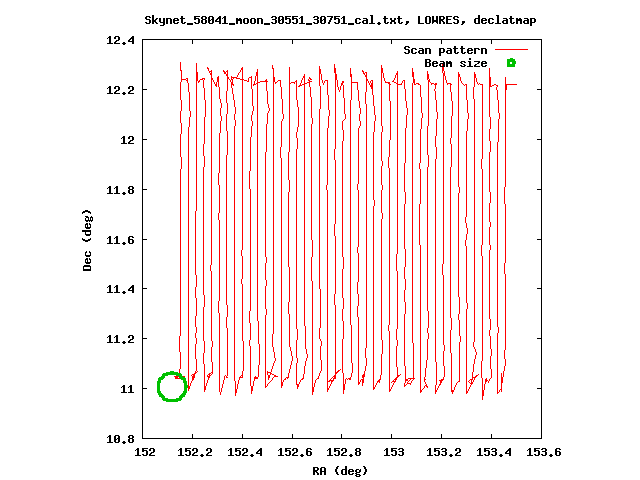Click the 11.8 Dec axis tick label
This screenshot has width=640, height=480.
(x=120, y=190)
